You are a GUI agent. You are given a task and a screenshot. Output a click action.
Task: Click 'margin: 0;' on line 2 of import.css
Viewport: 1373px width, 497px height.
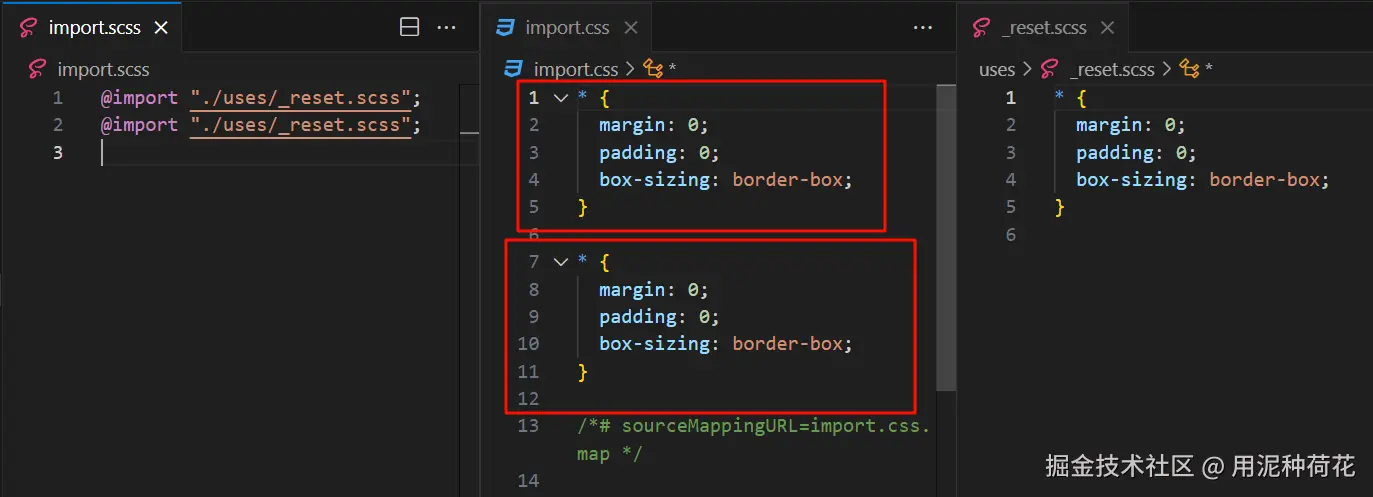653,125
